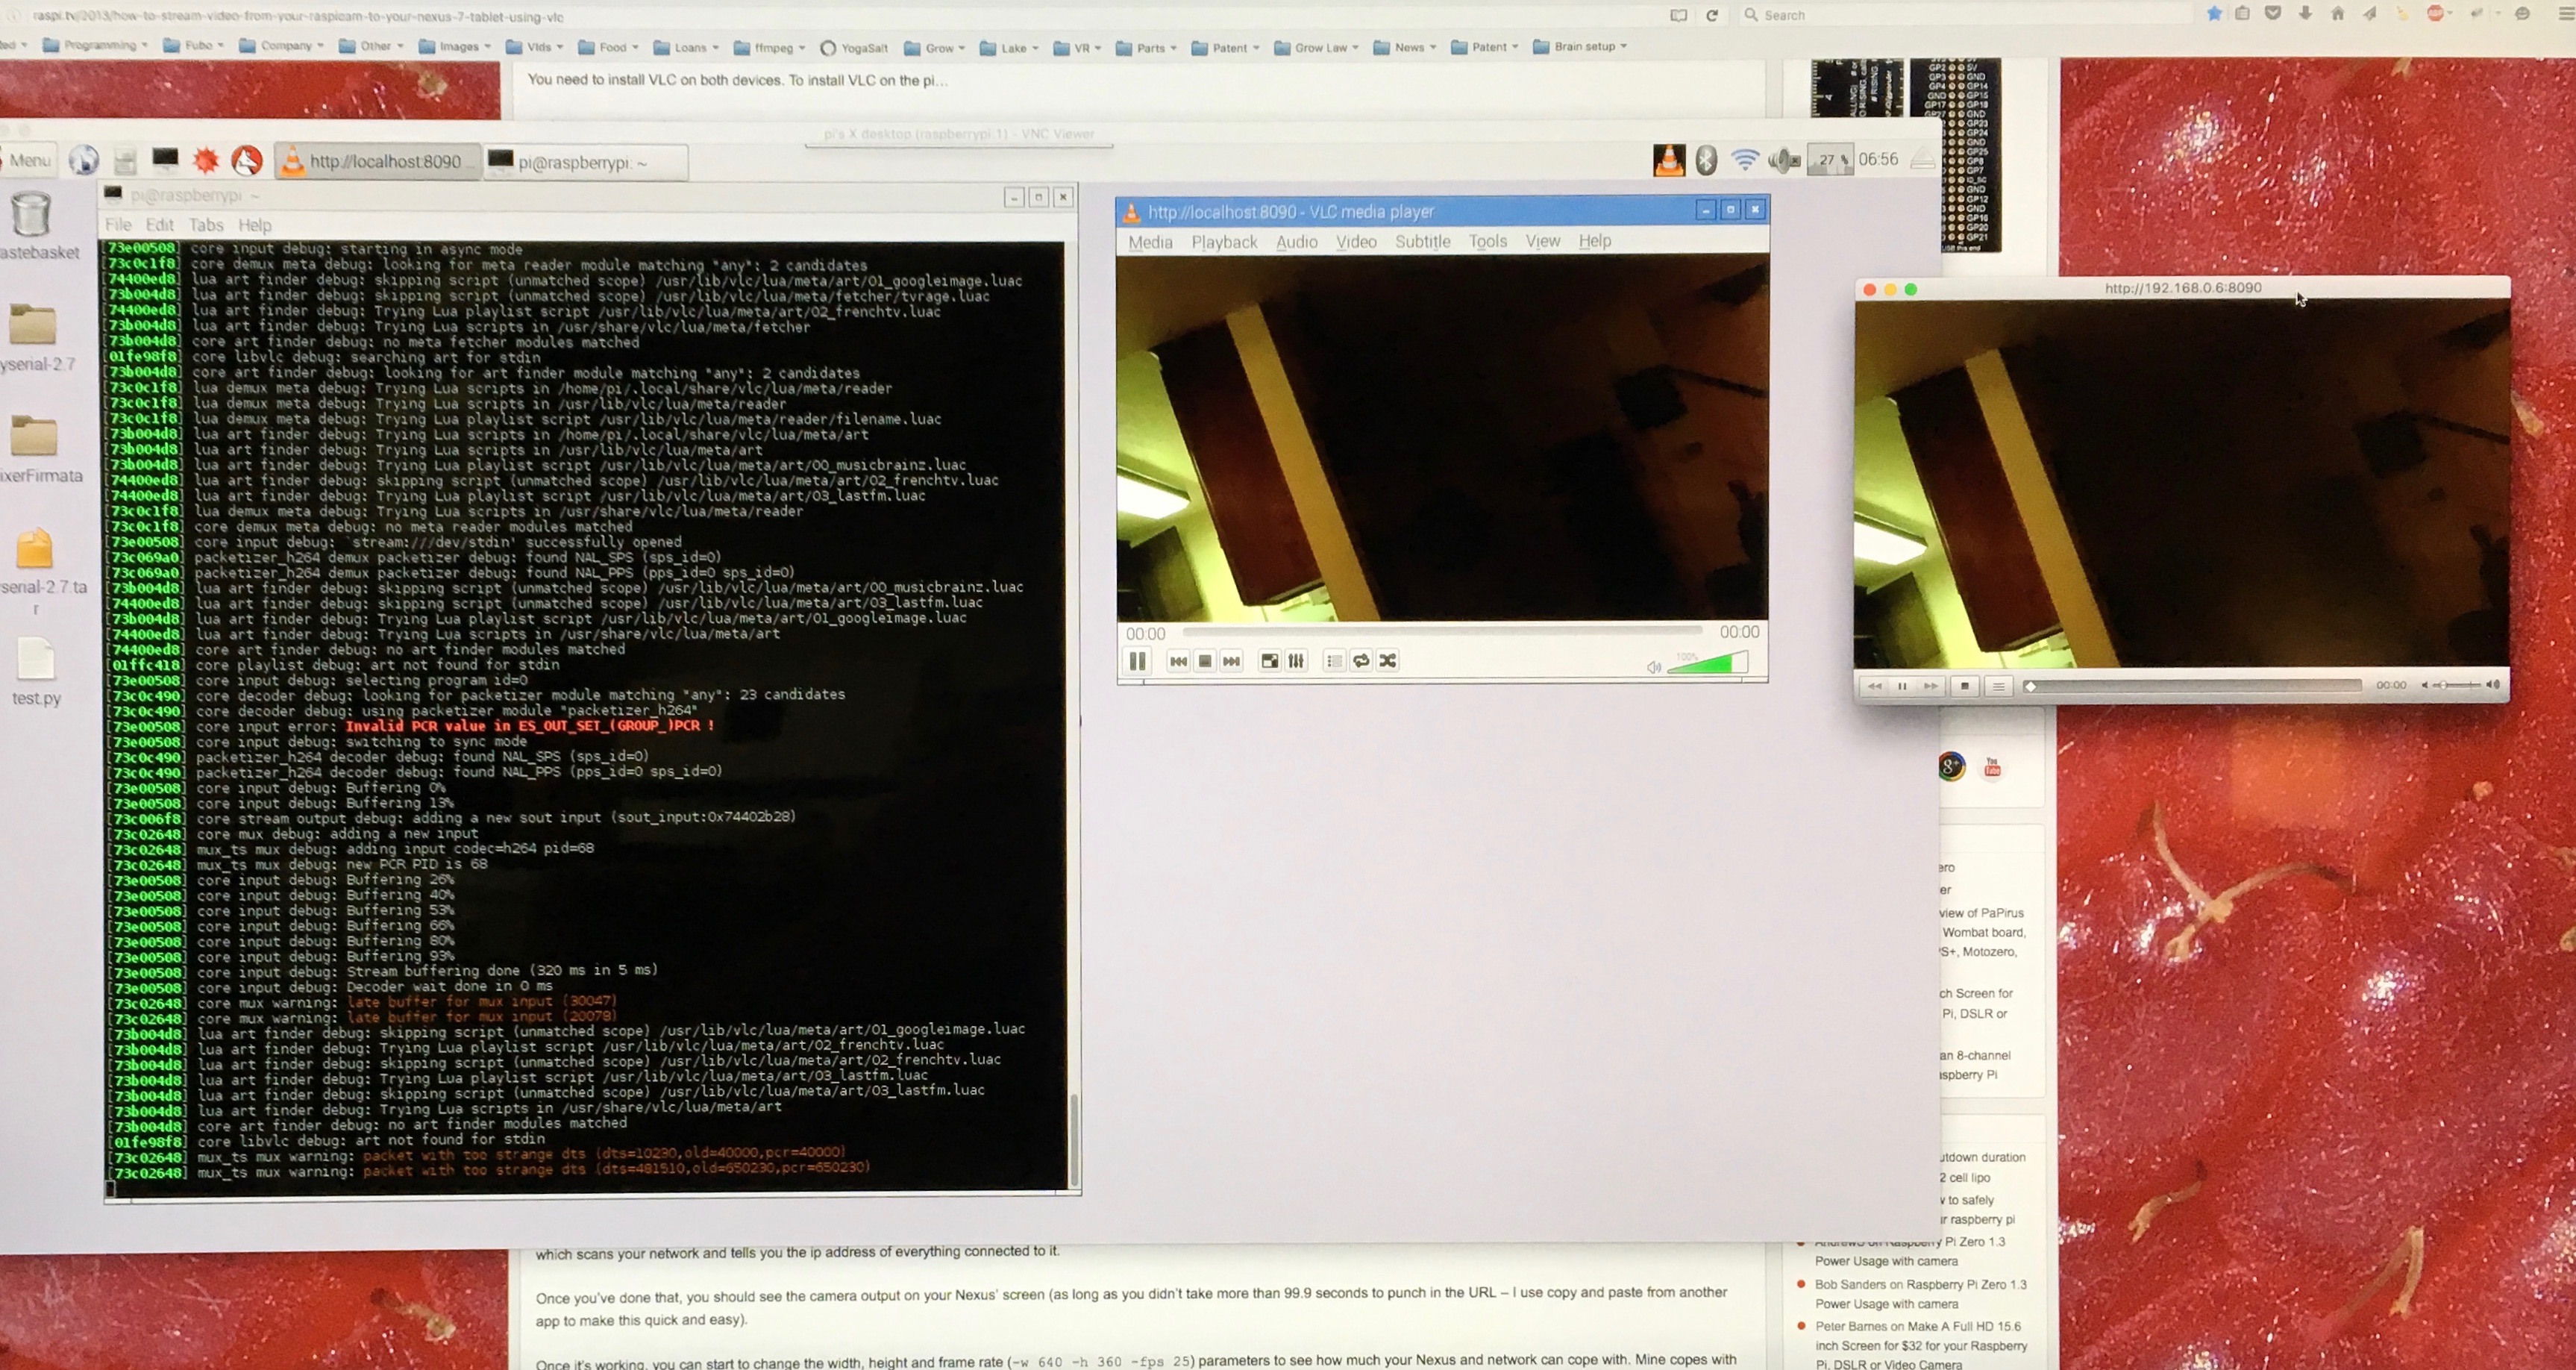Toggle fullscreen icon in VLC controls
Viewport: 2576px width, 1370px height.
pos(1269,661)
